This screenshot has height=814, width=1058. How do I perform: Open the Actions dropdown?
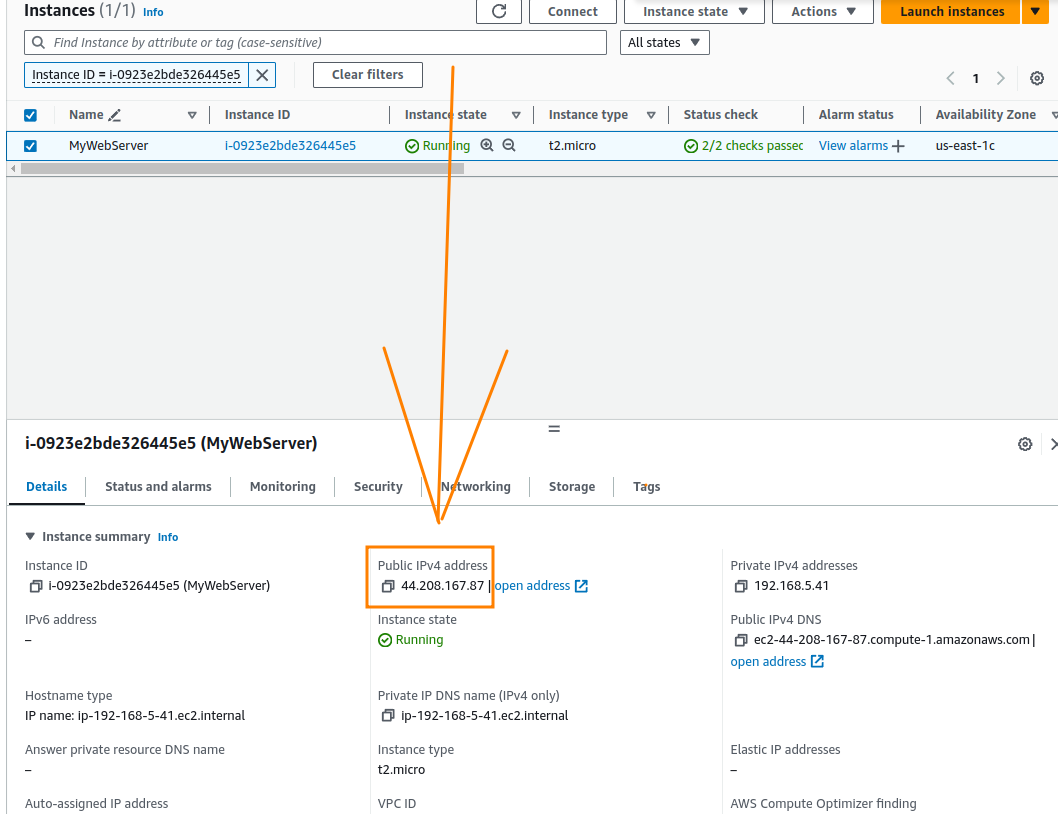pyautogui.click(x=822, y=11)
